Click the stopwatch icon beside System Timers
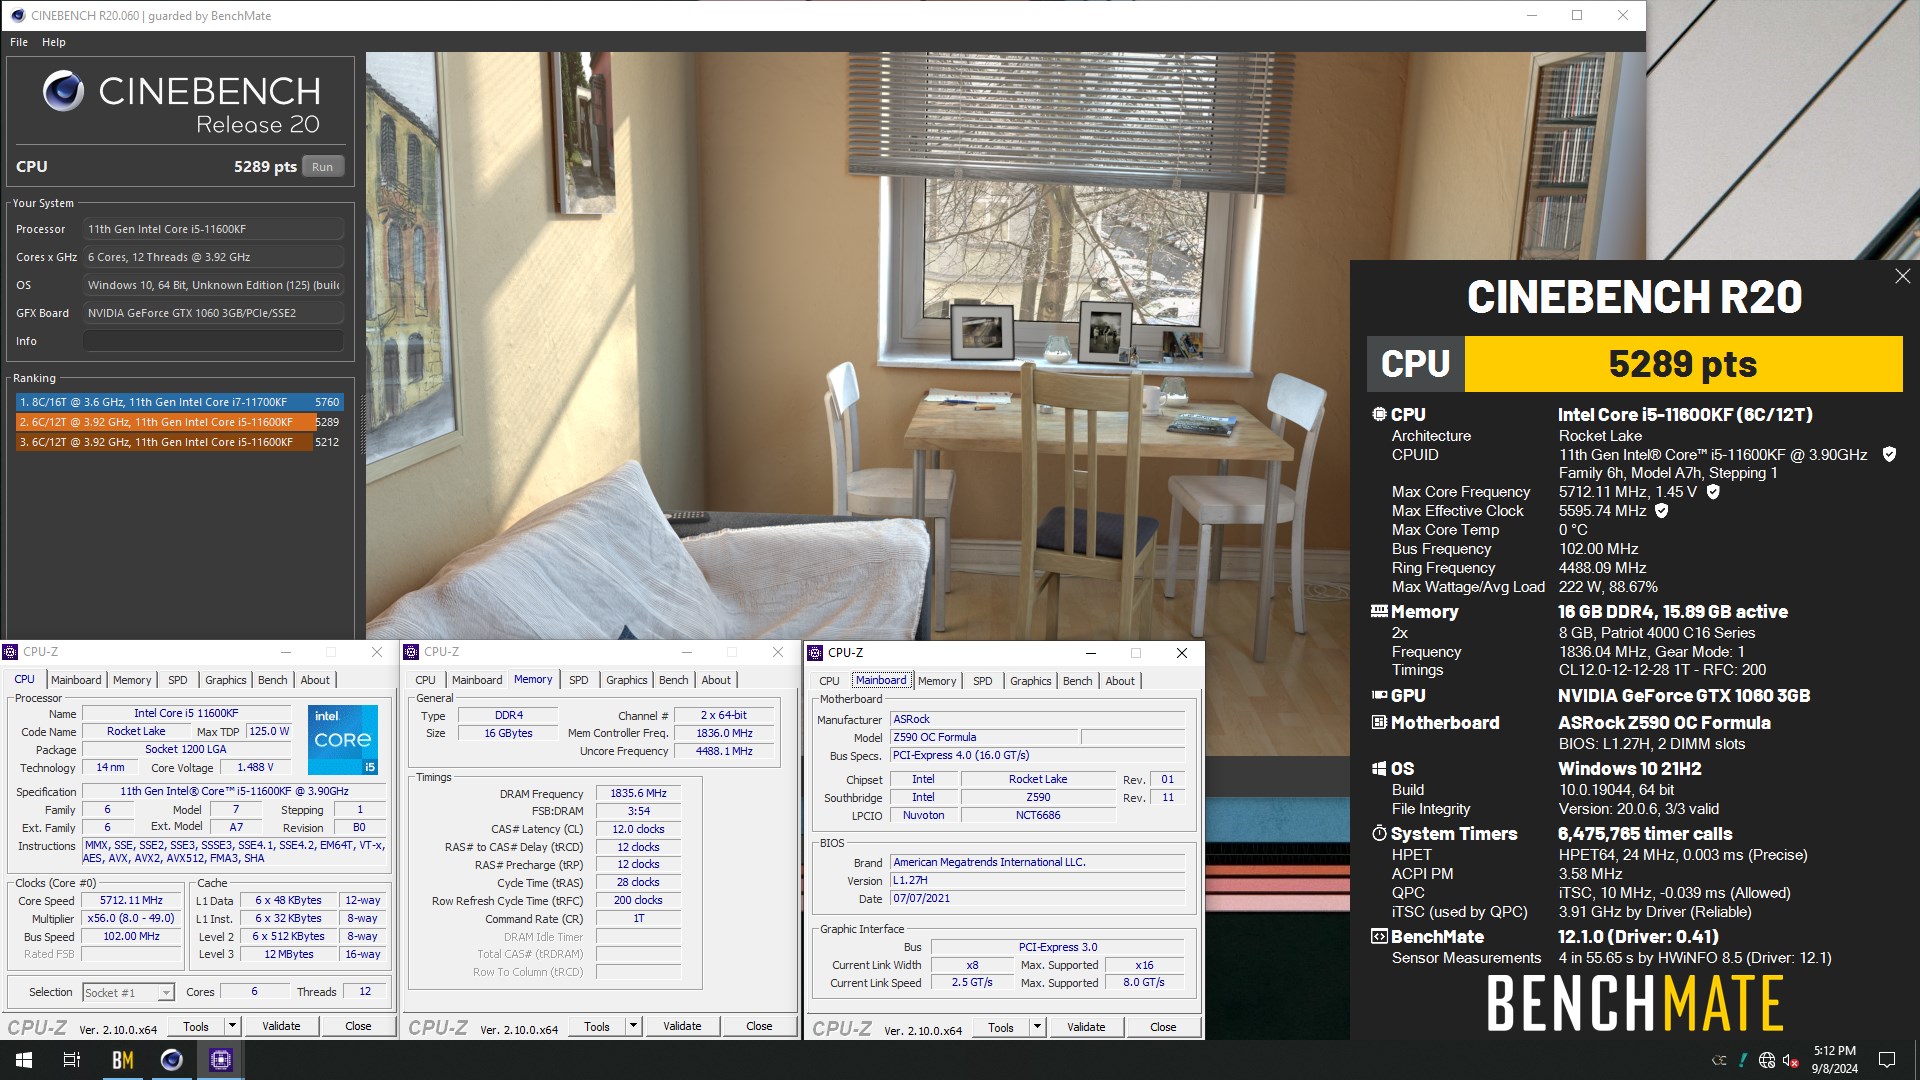Viewport: 1920px width, 1080px height. [1379, 833]
